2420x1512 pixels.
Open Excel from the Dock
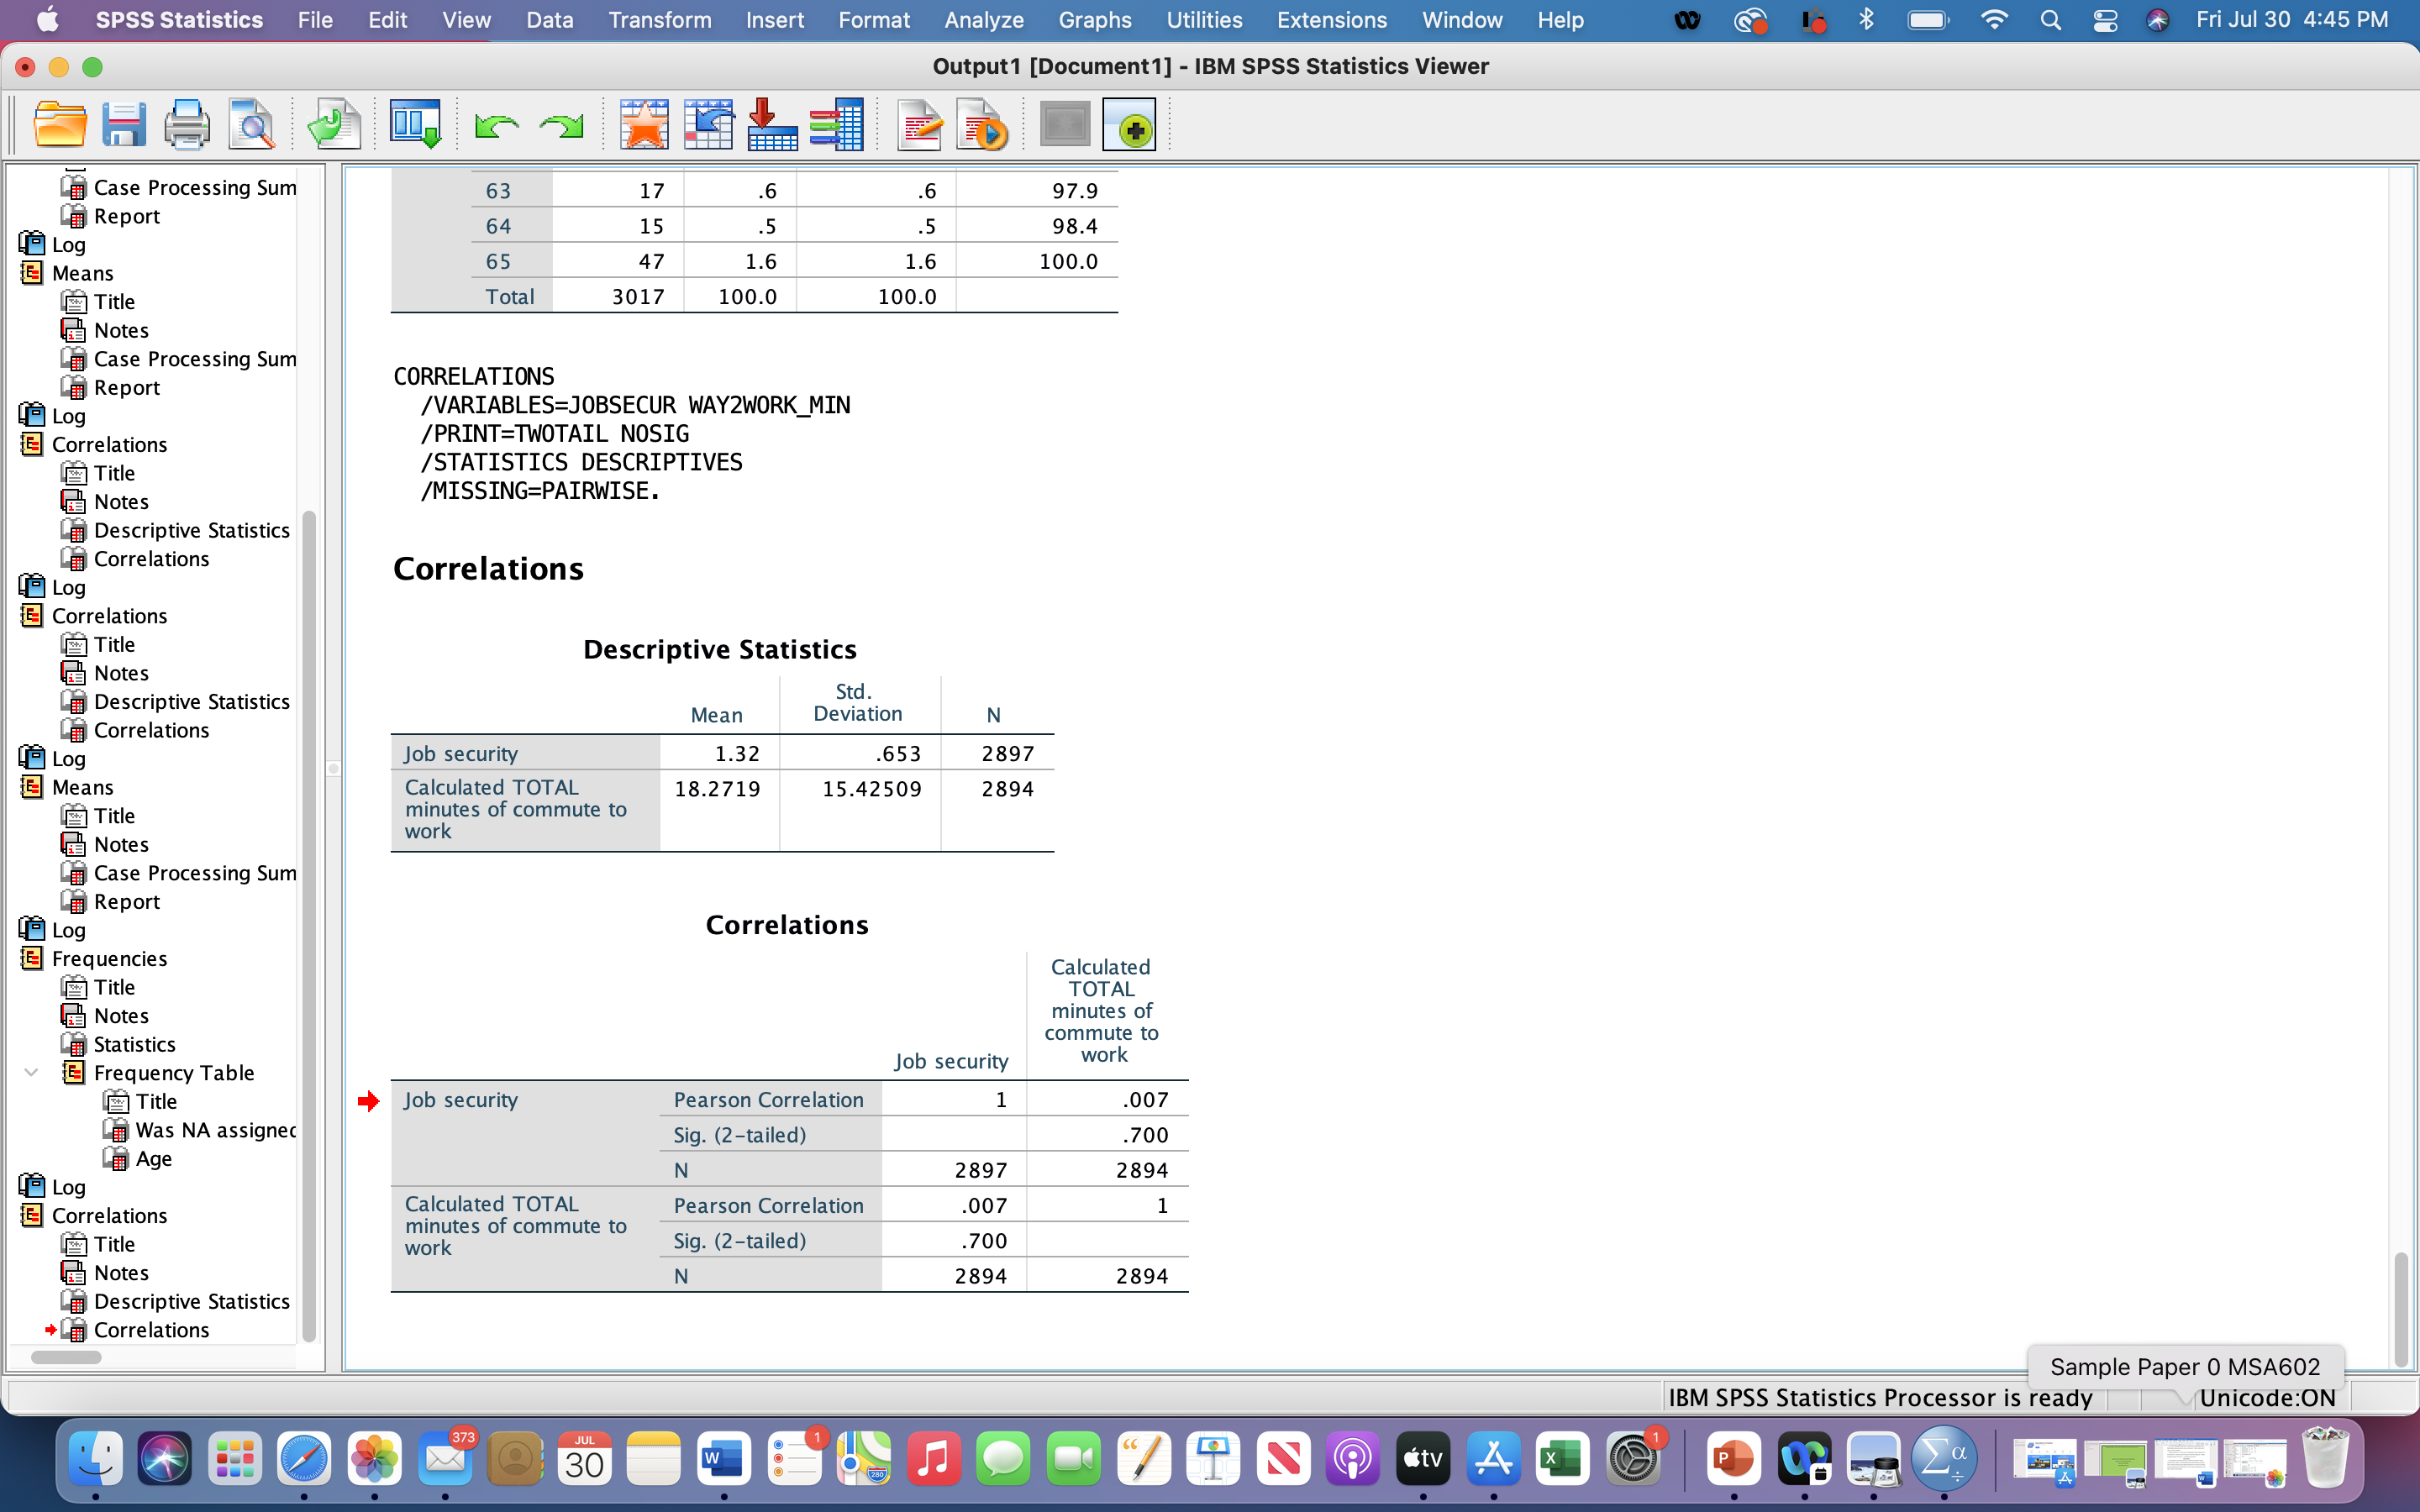point(1562,1460)
